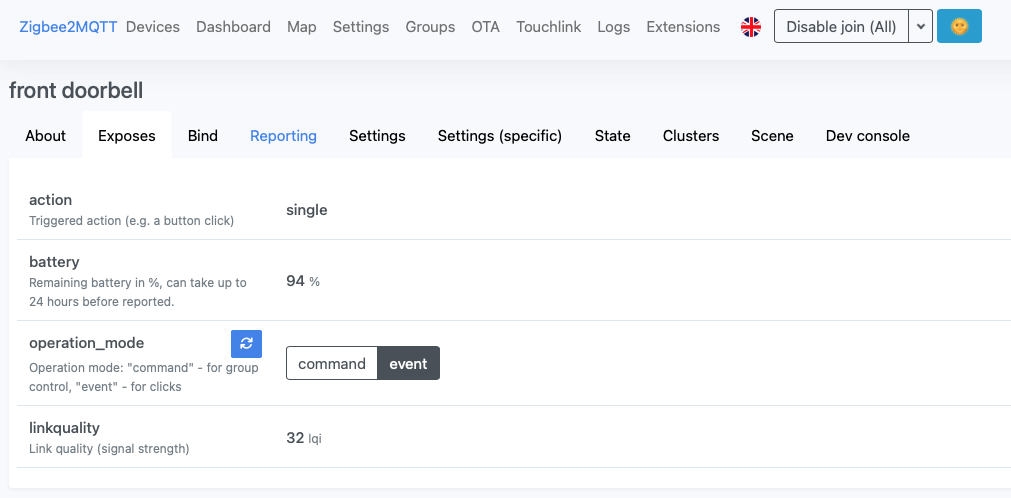View the Logs page

pos(613,27)
